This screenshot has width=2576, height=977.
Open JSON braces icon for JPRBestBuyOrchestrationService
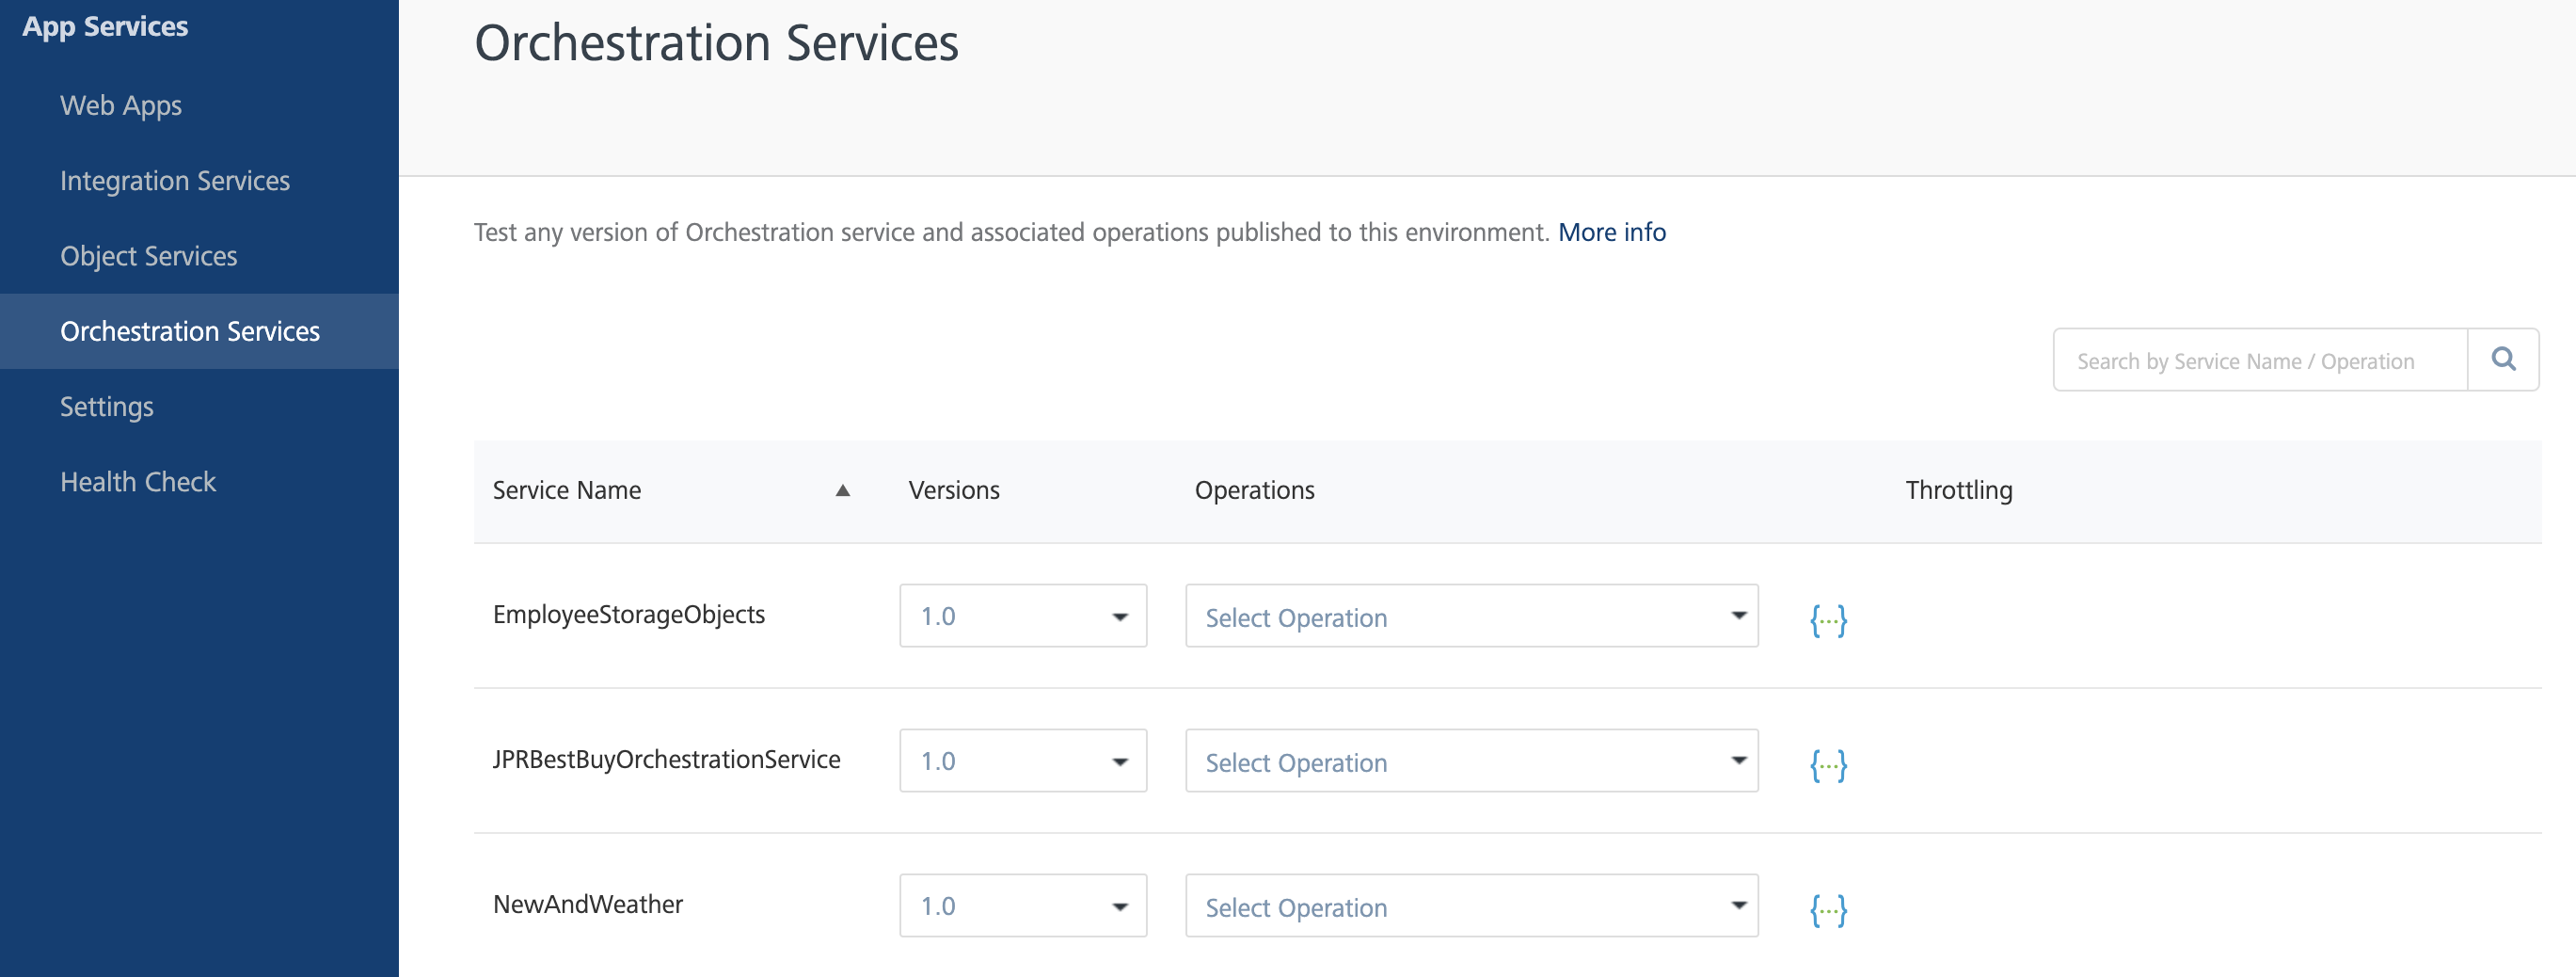(x=1828, y=765)
